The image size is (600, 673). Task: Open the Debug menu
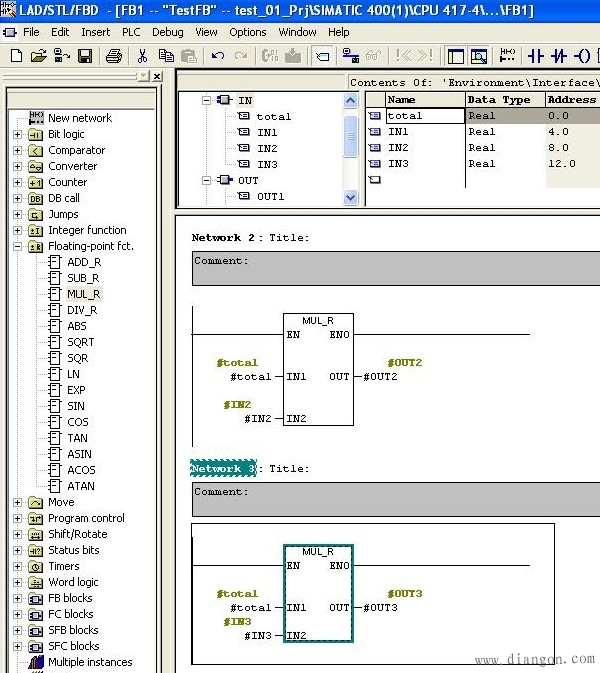(167, 32)
